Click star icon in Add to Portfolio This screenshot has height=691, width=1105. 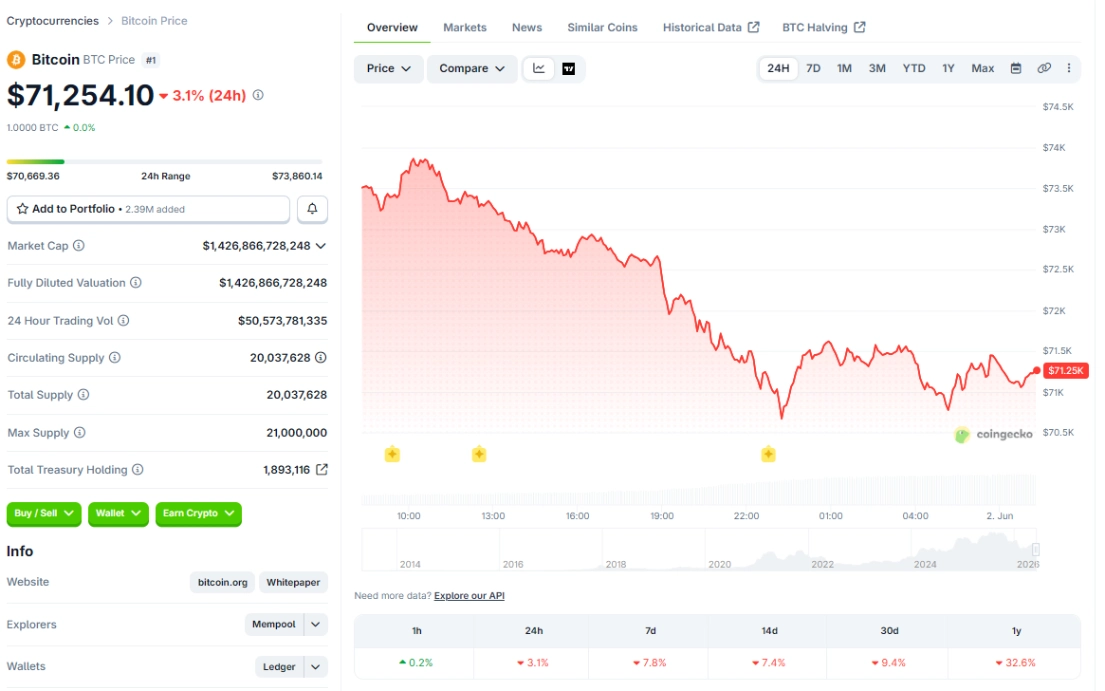(23, 208)
